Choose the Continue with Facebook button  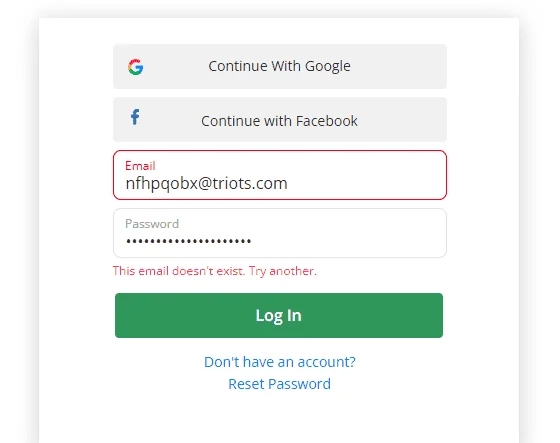tap(280, 119)
